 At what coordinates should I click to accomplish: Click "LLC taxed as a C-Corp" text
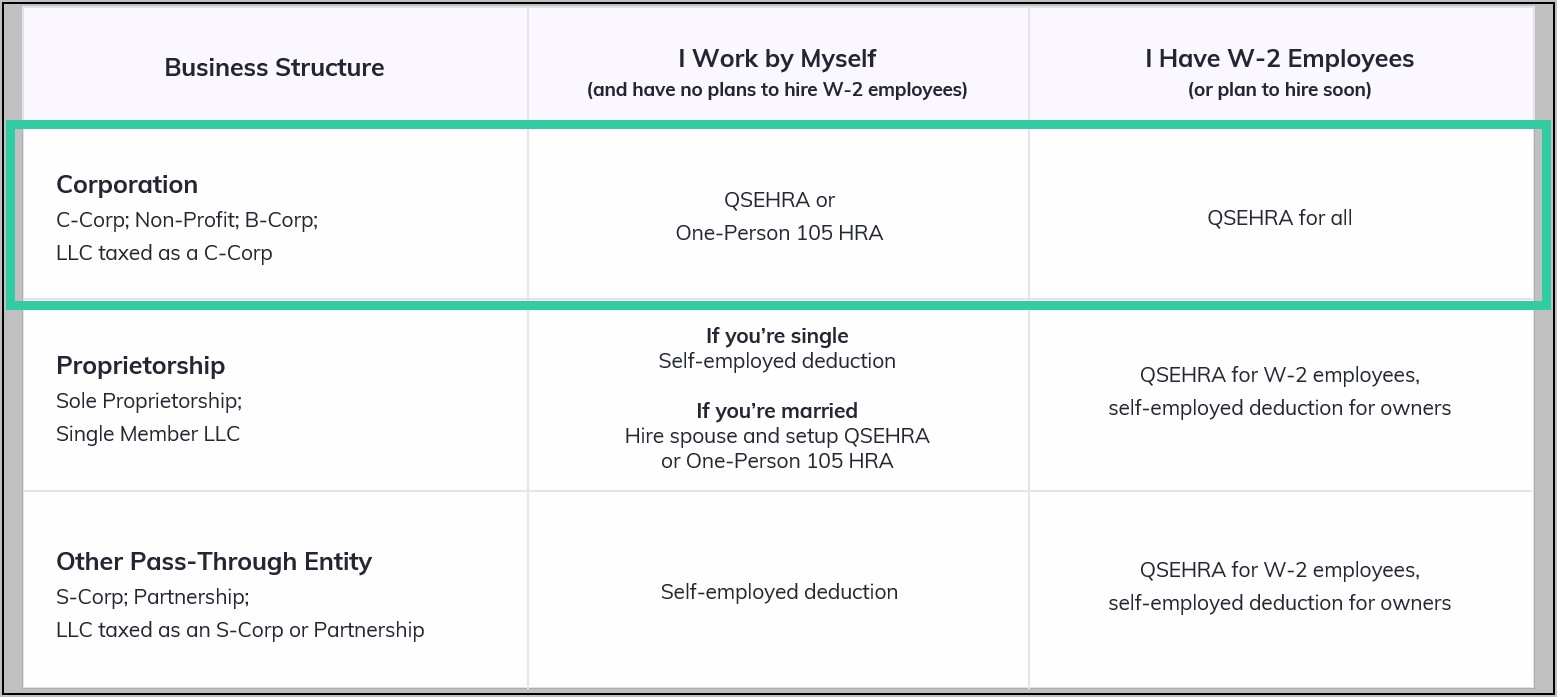coord(164,253)
